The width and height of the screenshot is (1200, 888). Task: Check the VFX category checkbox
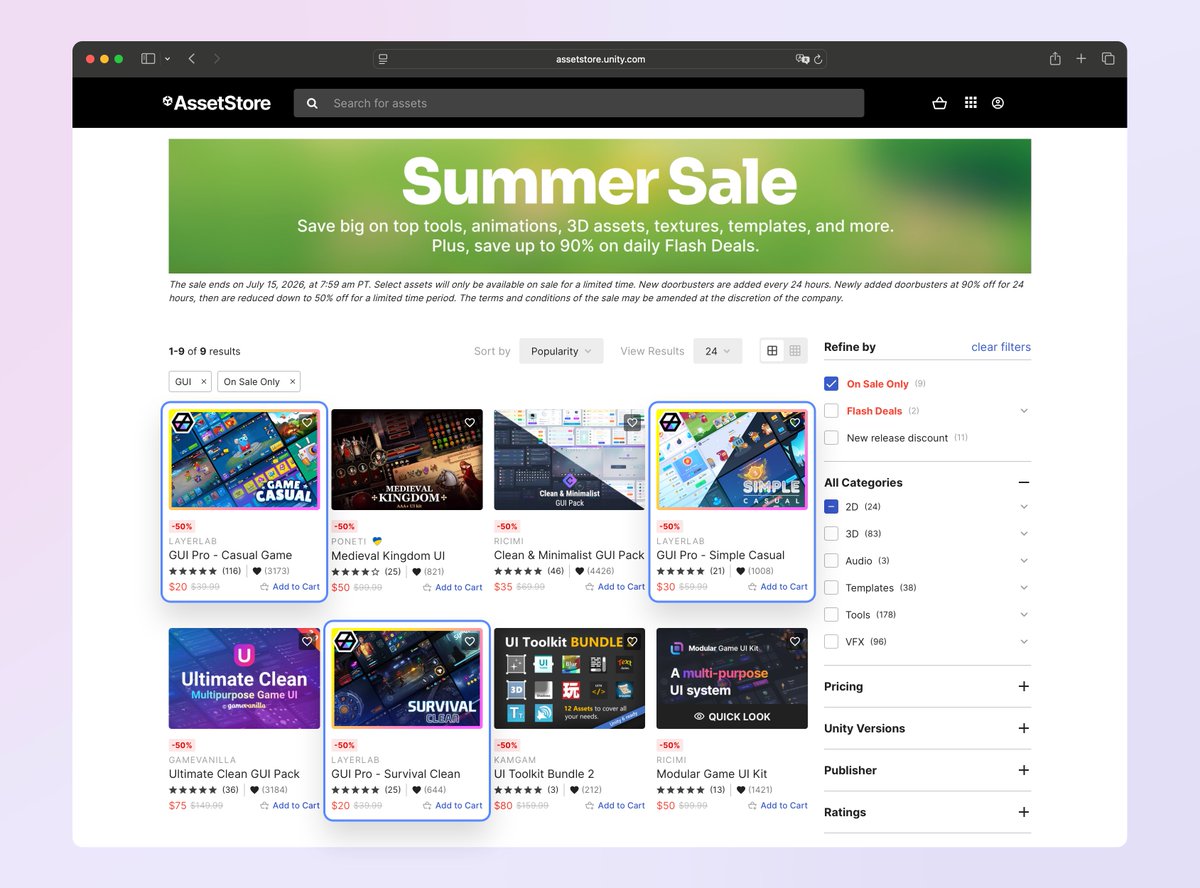coord(831,642)
